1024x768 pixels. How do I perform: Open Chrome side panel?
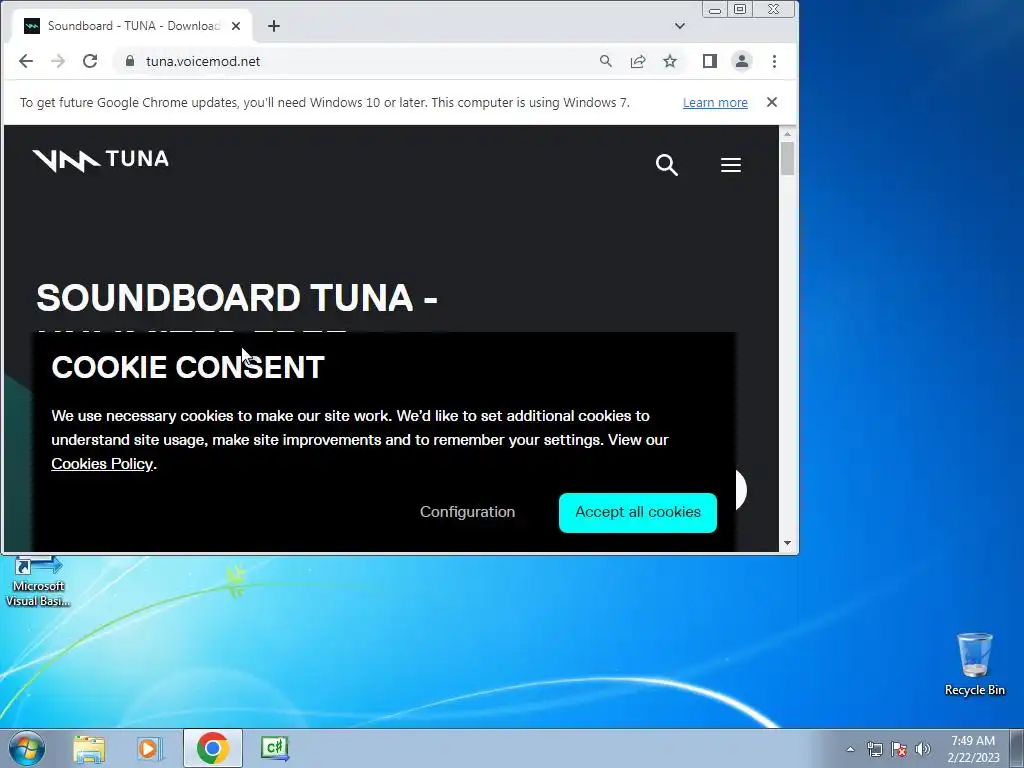pos(710,61)
